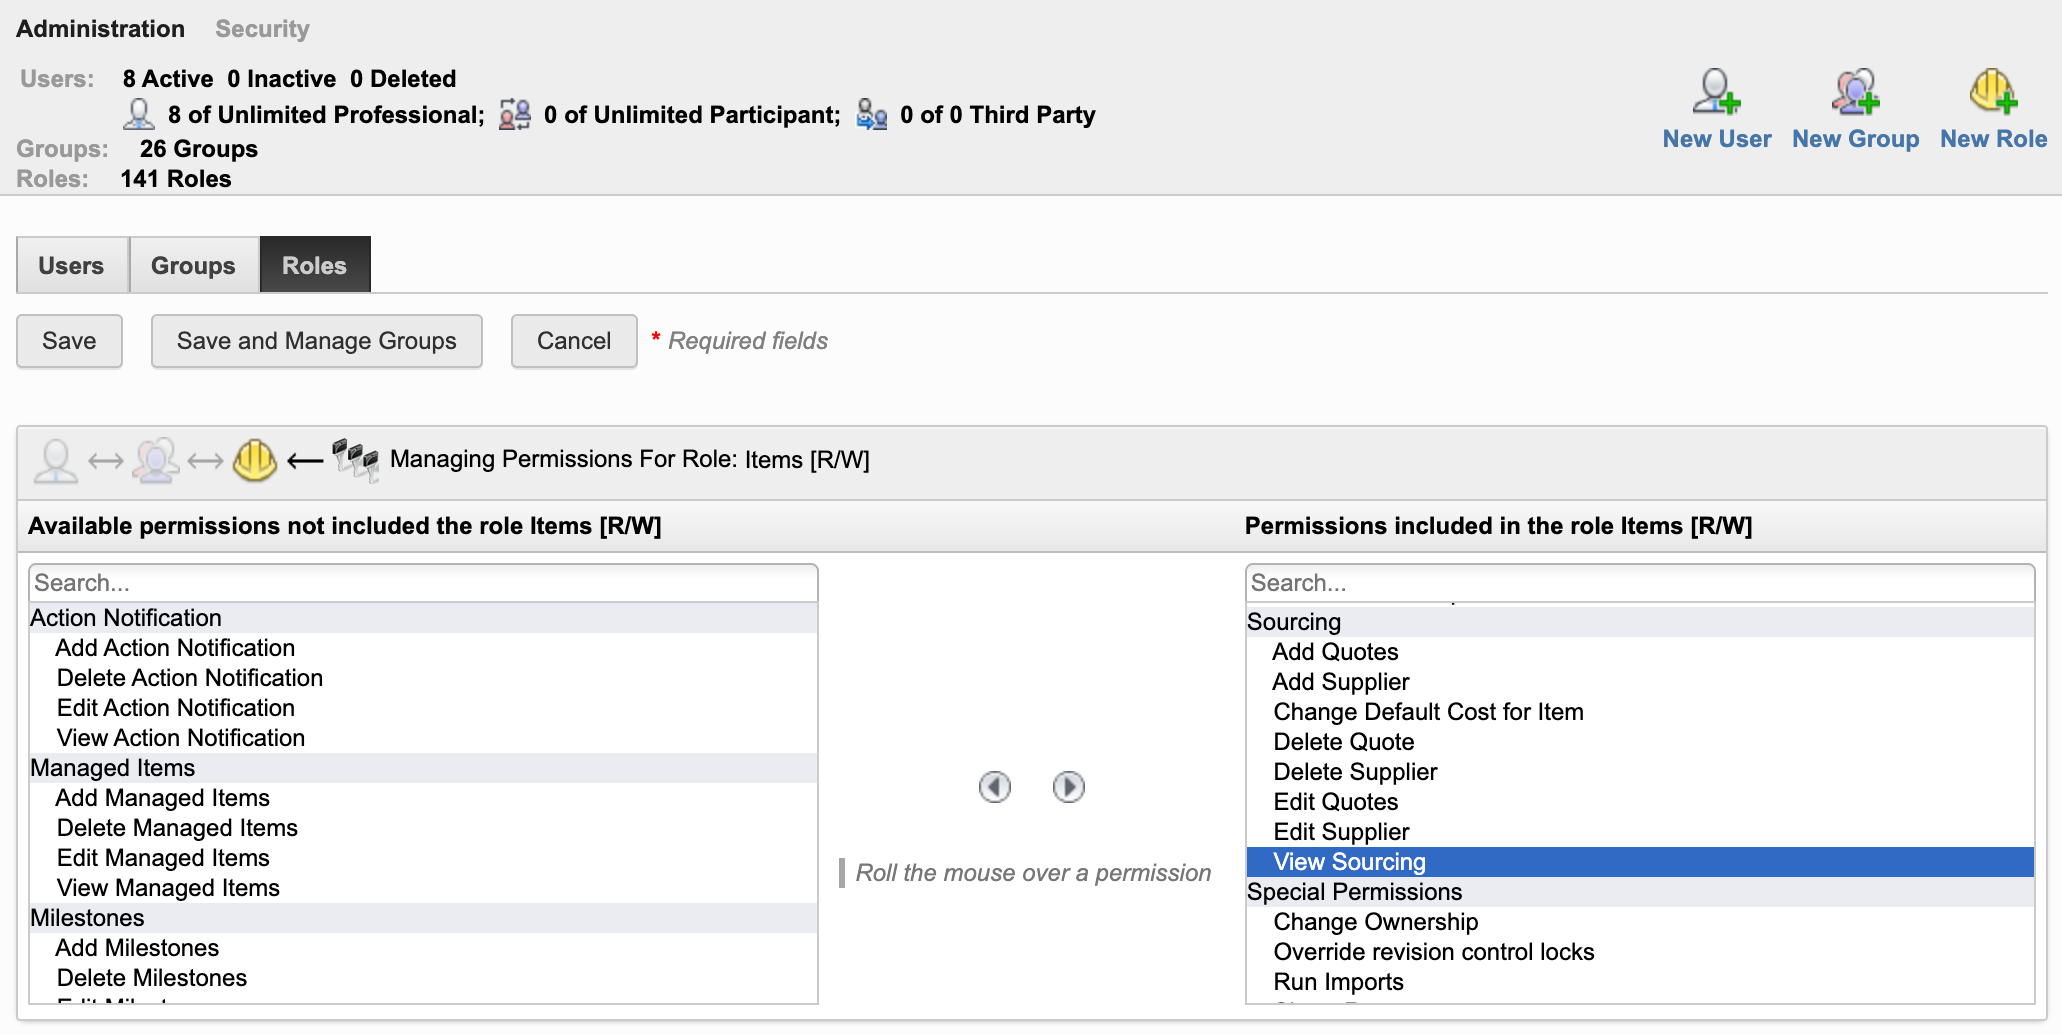Focus the included permissions search field
The width and height of the screenshot is (2062, 1034).
click(1639, 583)
